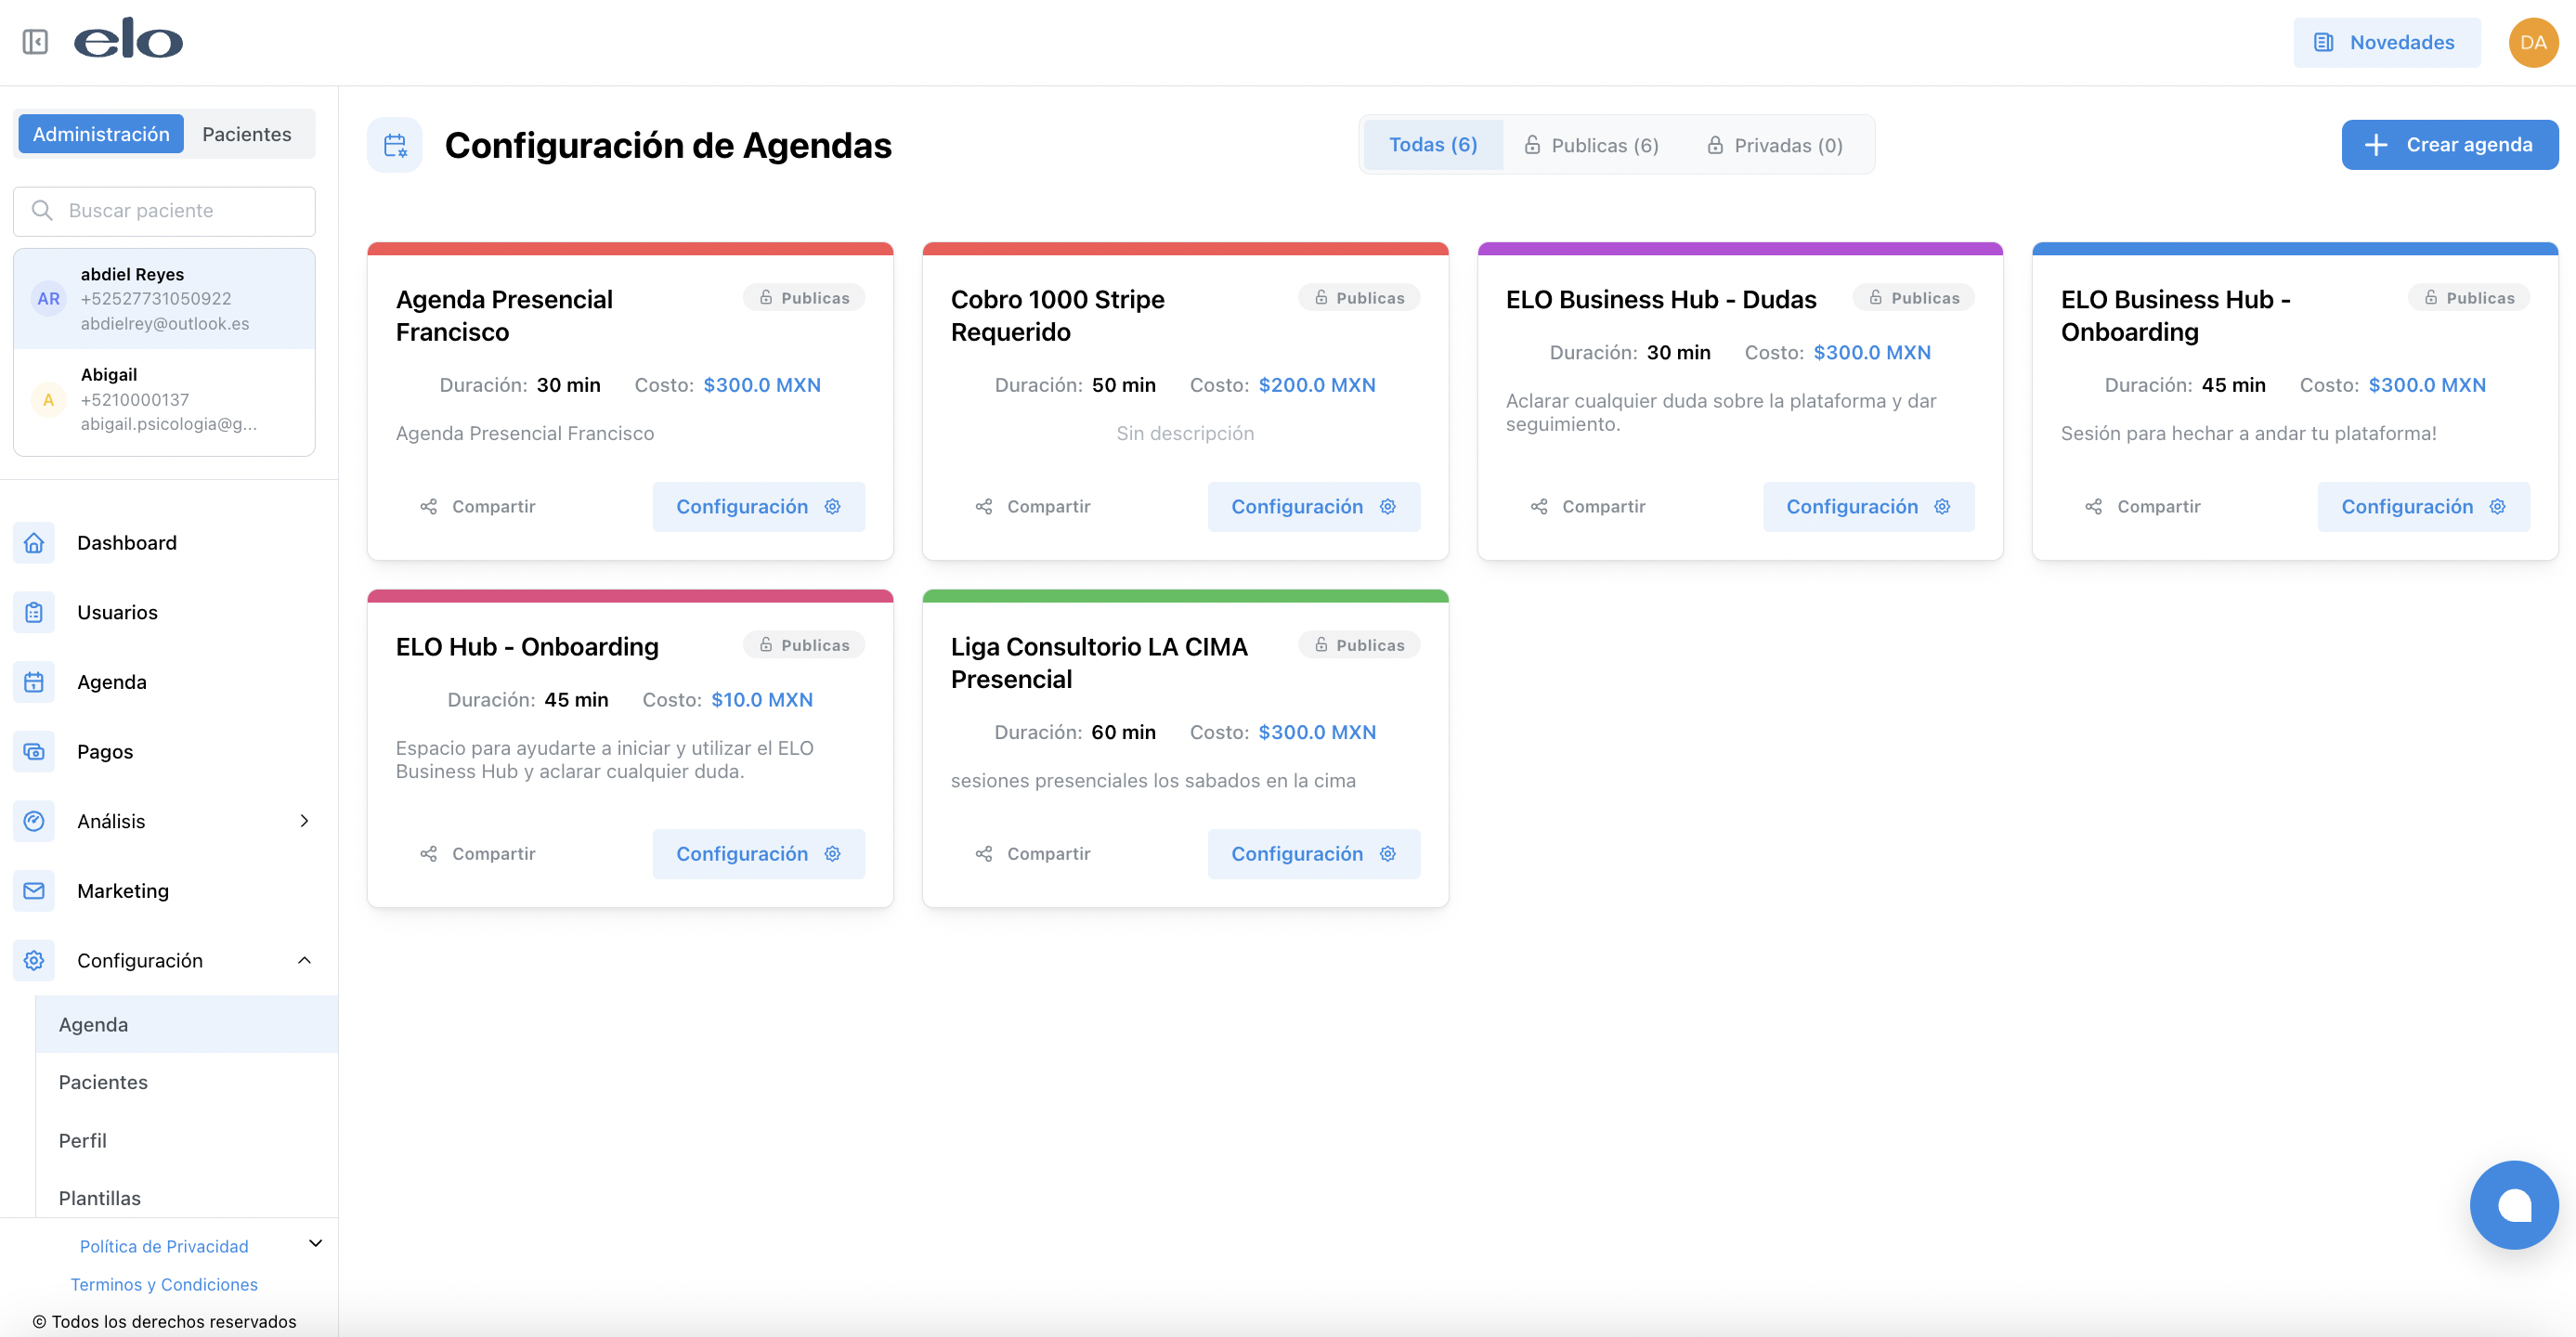Select the Administración toggle
This screenshot has height=1337, width=2576.
[101, 134]
